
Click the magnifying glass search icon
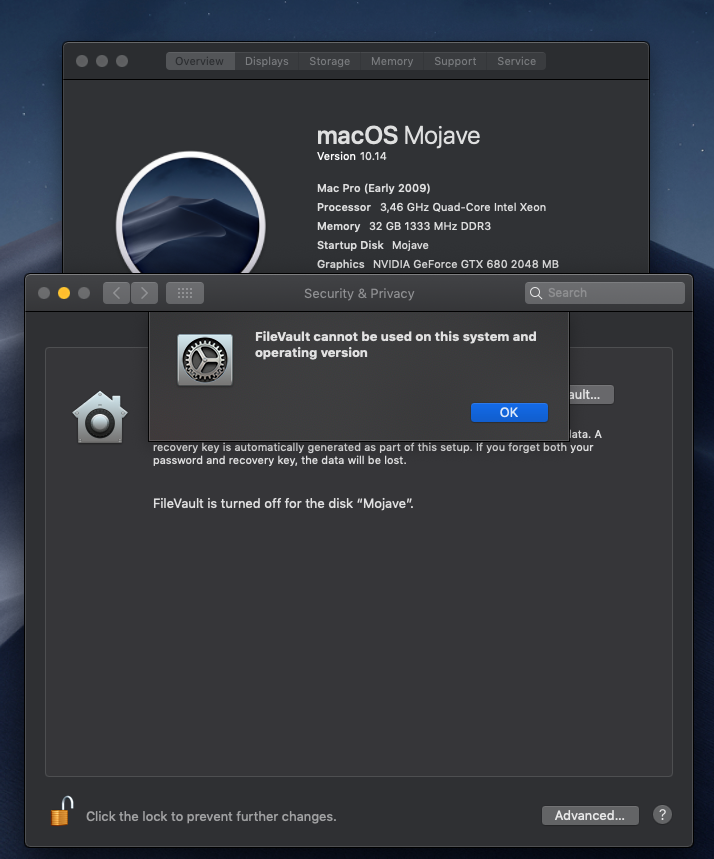pyautogui.click(x=536, y=293)
